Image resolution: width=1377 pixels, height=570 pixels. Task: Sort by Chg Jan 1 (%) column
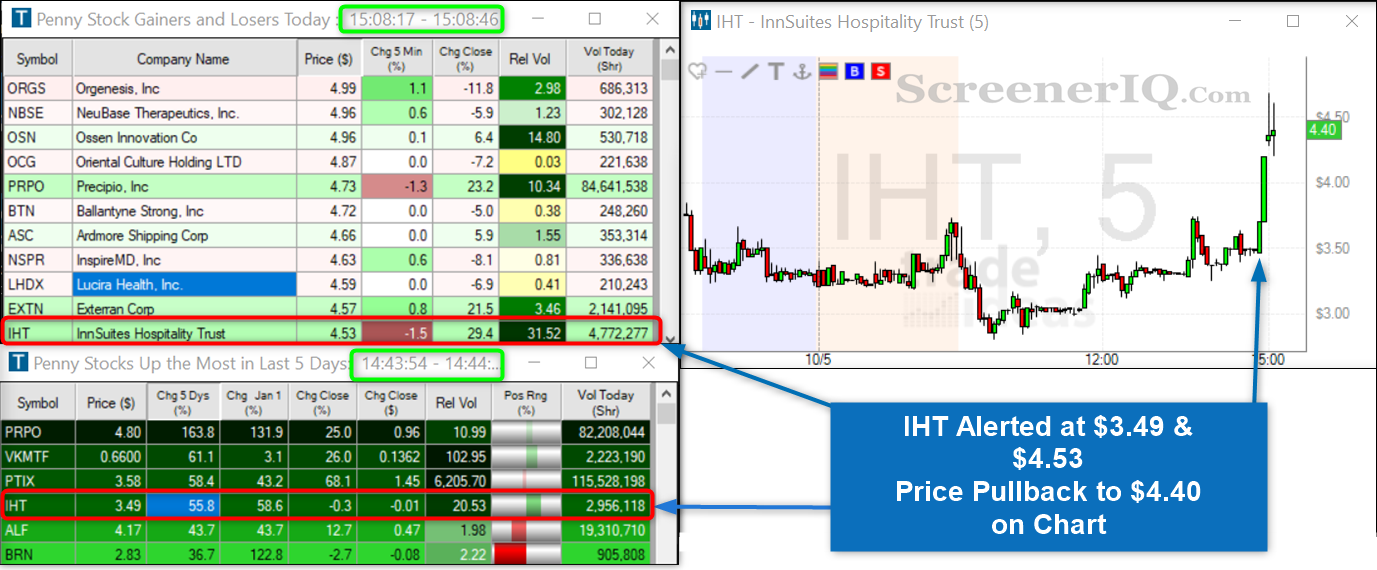point(253,403)
